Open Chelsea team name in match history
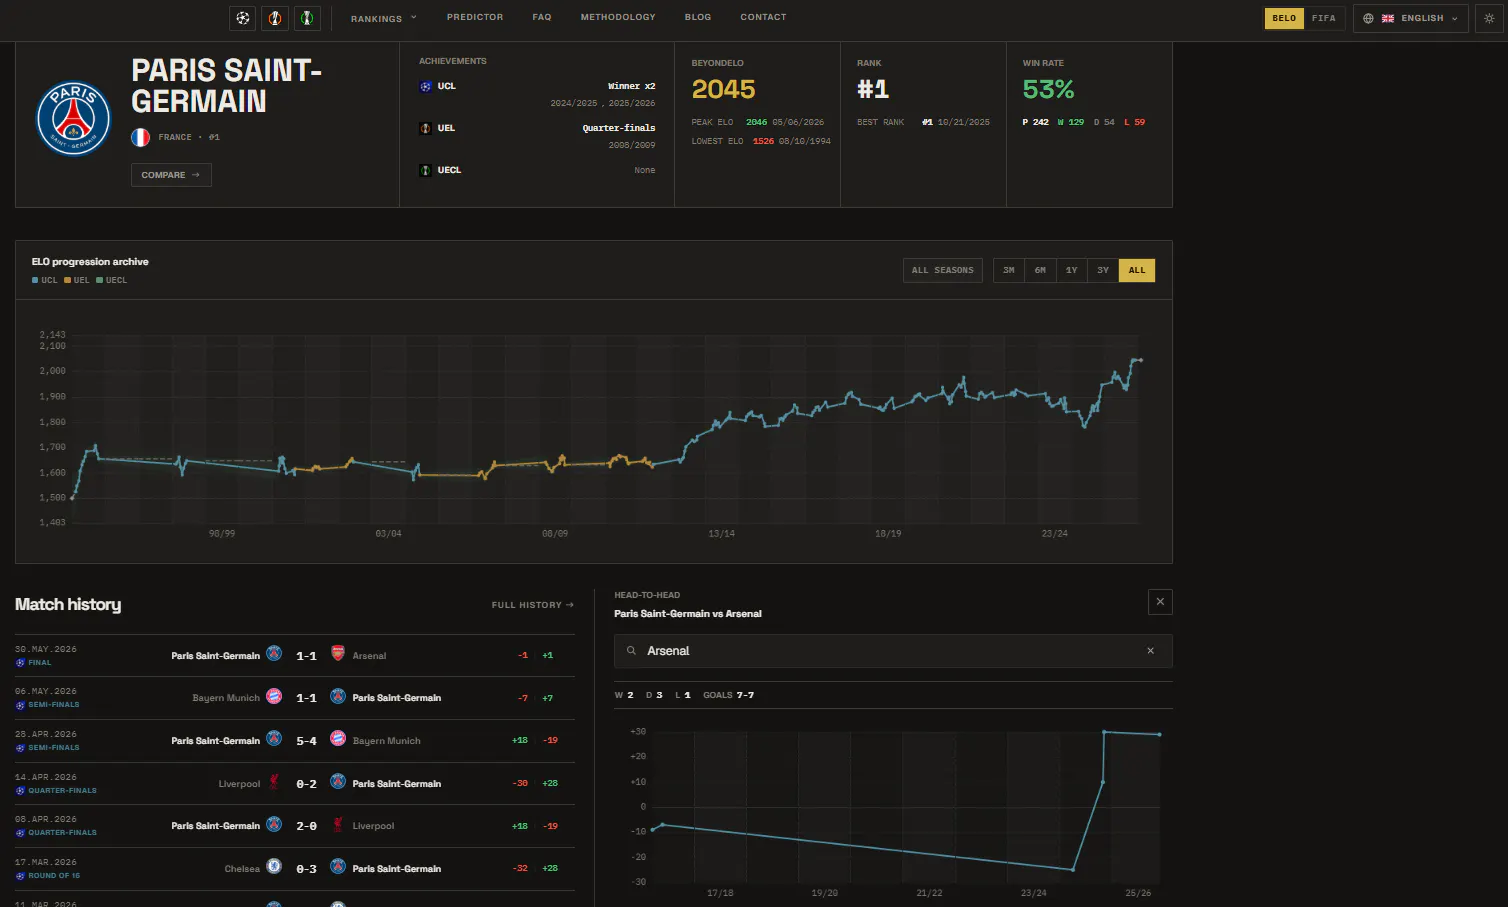Screen dimensions: 1508x907 [x=242, y=869]
